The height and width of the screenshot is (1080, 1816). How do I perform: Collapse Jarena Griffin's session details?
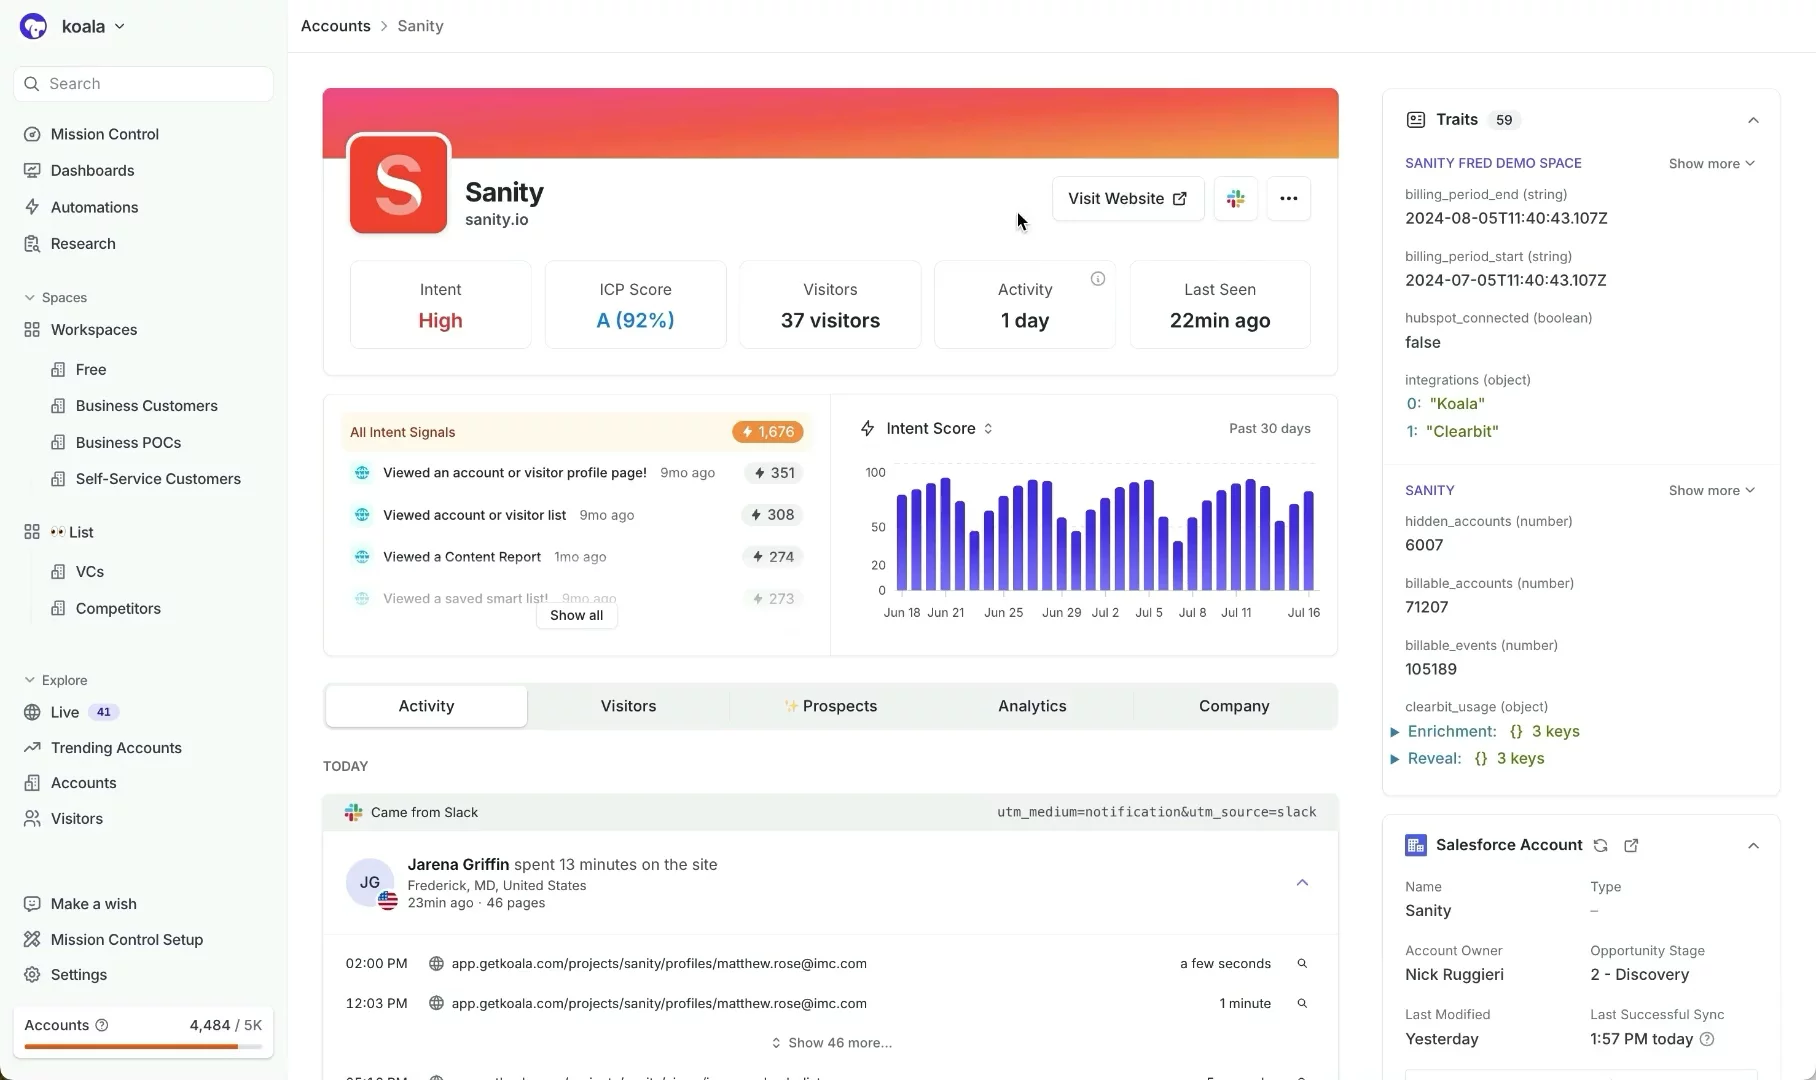tap(1301, 883)
